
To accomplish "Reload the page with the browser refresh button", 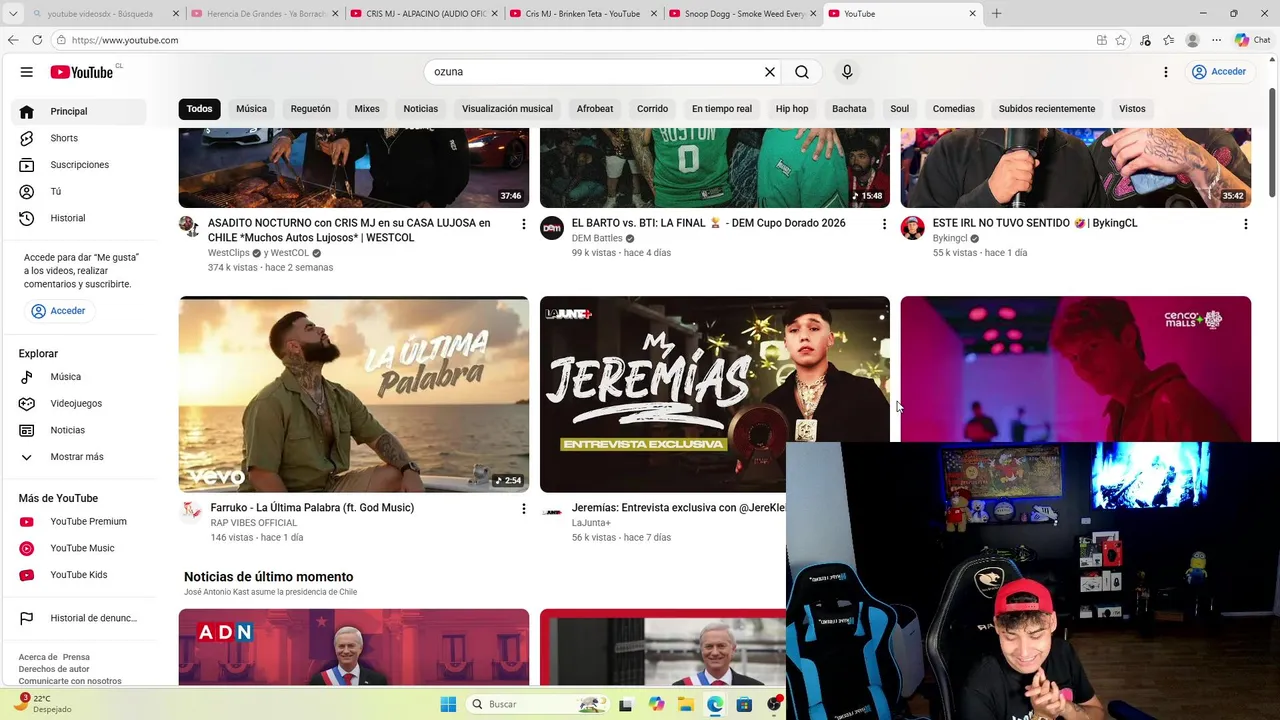I will 37,40.
